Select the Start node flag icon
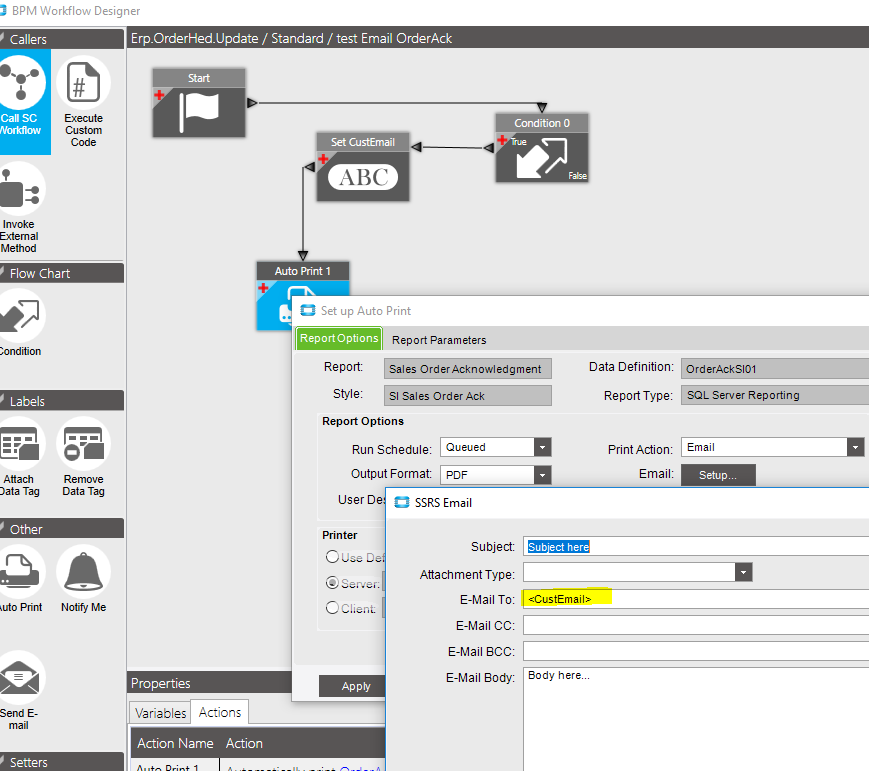Image resolution: width=869 pixels, height=771 pixels. [199, 112]
